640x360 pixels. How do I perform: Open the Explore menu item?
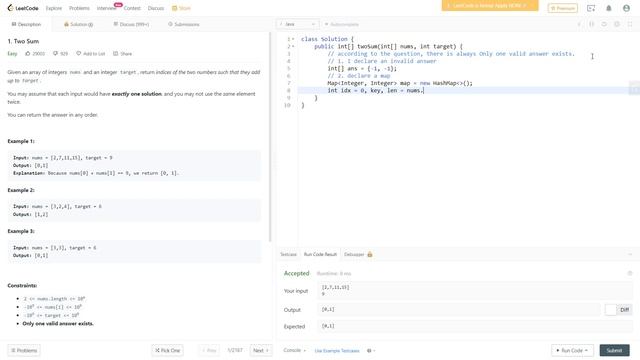click(53, 8)
